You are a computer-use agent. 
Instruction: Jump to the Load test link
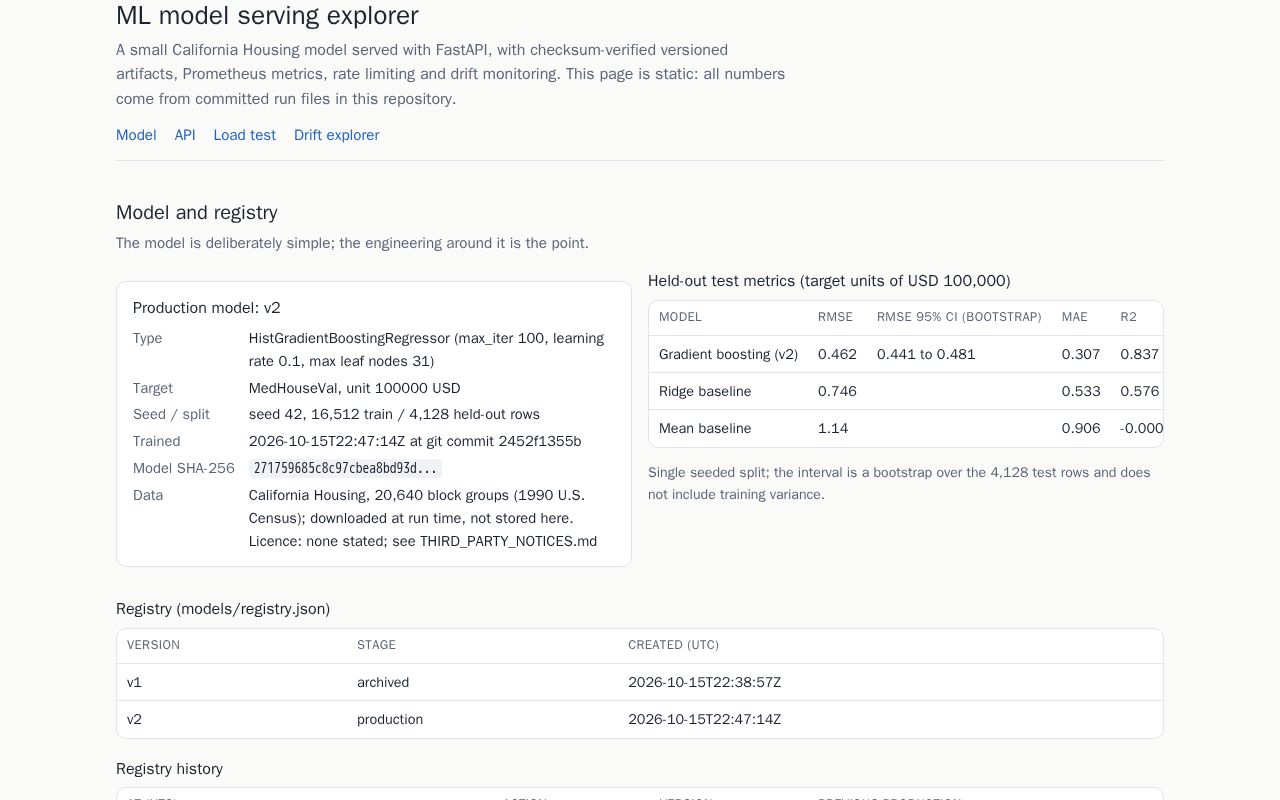[244, 135]
